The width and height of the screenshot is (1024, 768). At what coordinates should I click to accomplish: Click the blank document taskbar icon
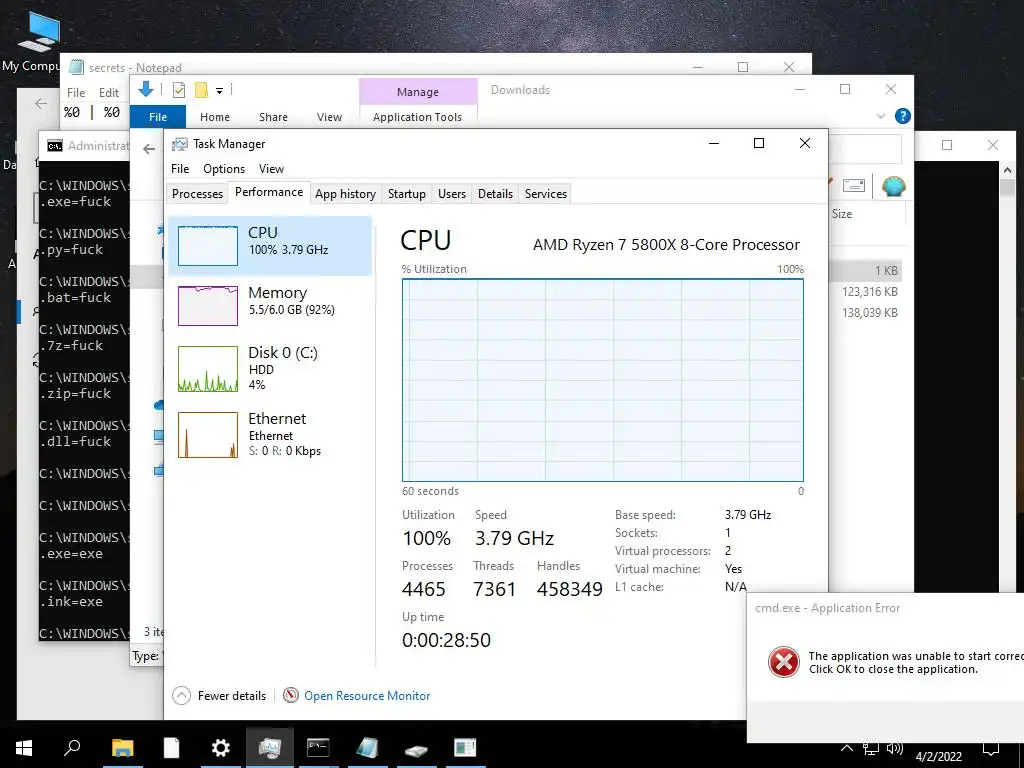click(171, 748)
